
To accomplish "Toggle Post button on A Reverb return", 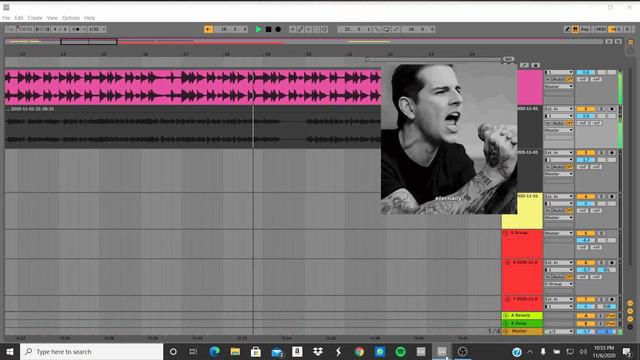I will tap(611, 316).
